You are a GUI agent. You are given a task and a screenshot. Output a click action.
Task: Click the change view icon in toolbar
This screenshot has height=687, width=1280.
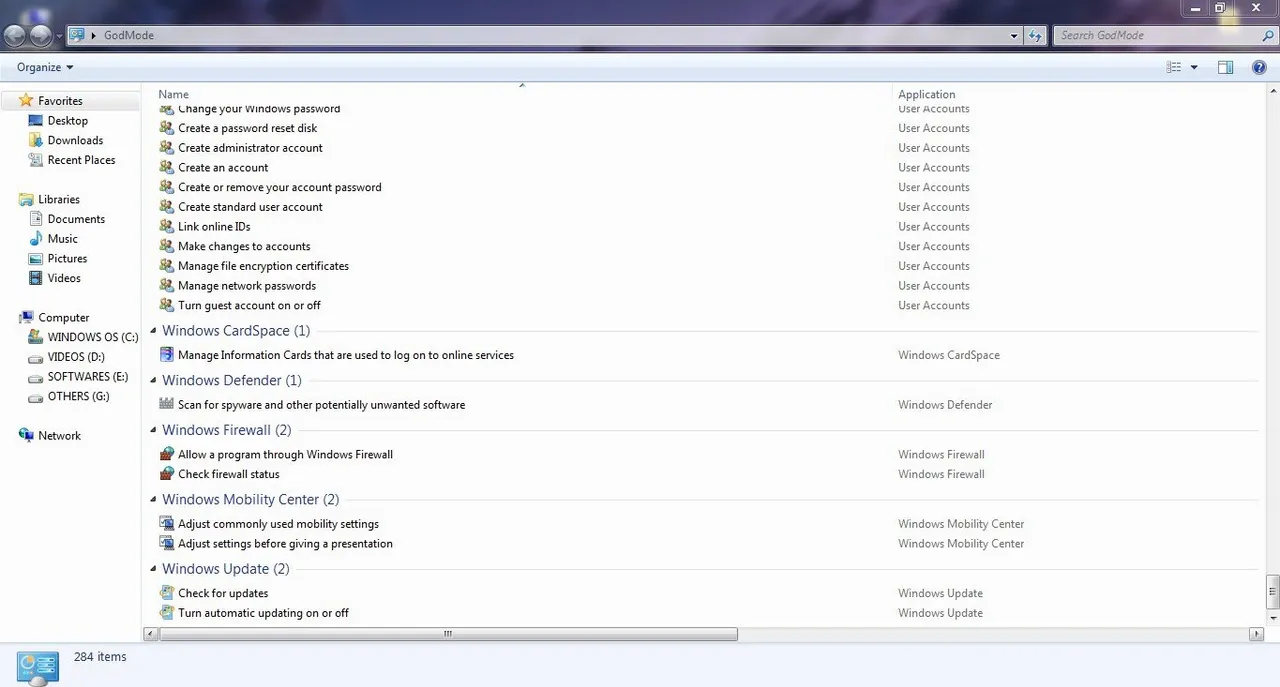pyautogui.click(x=1174, y=67)
